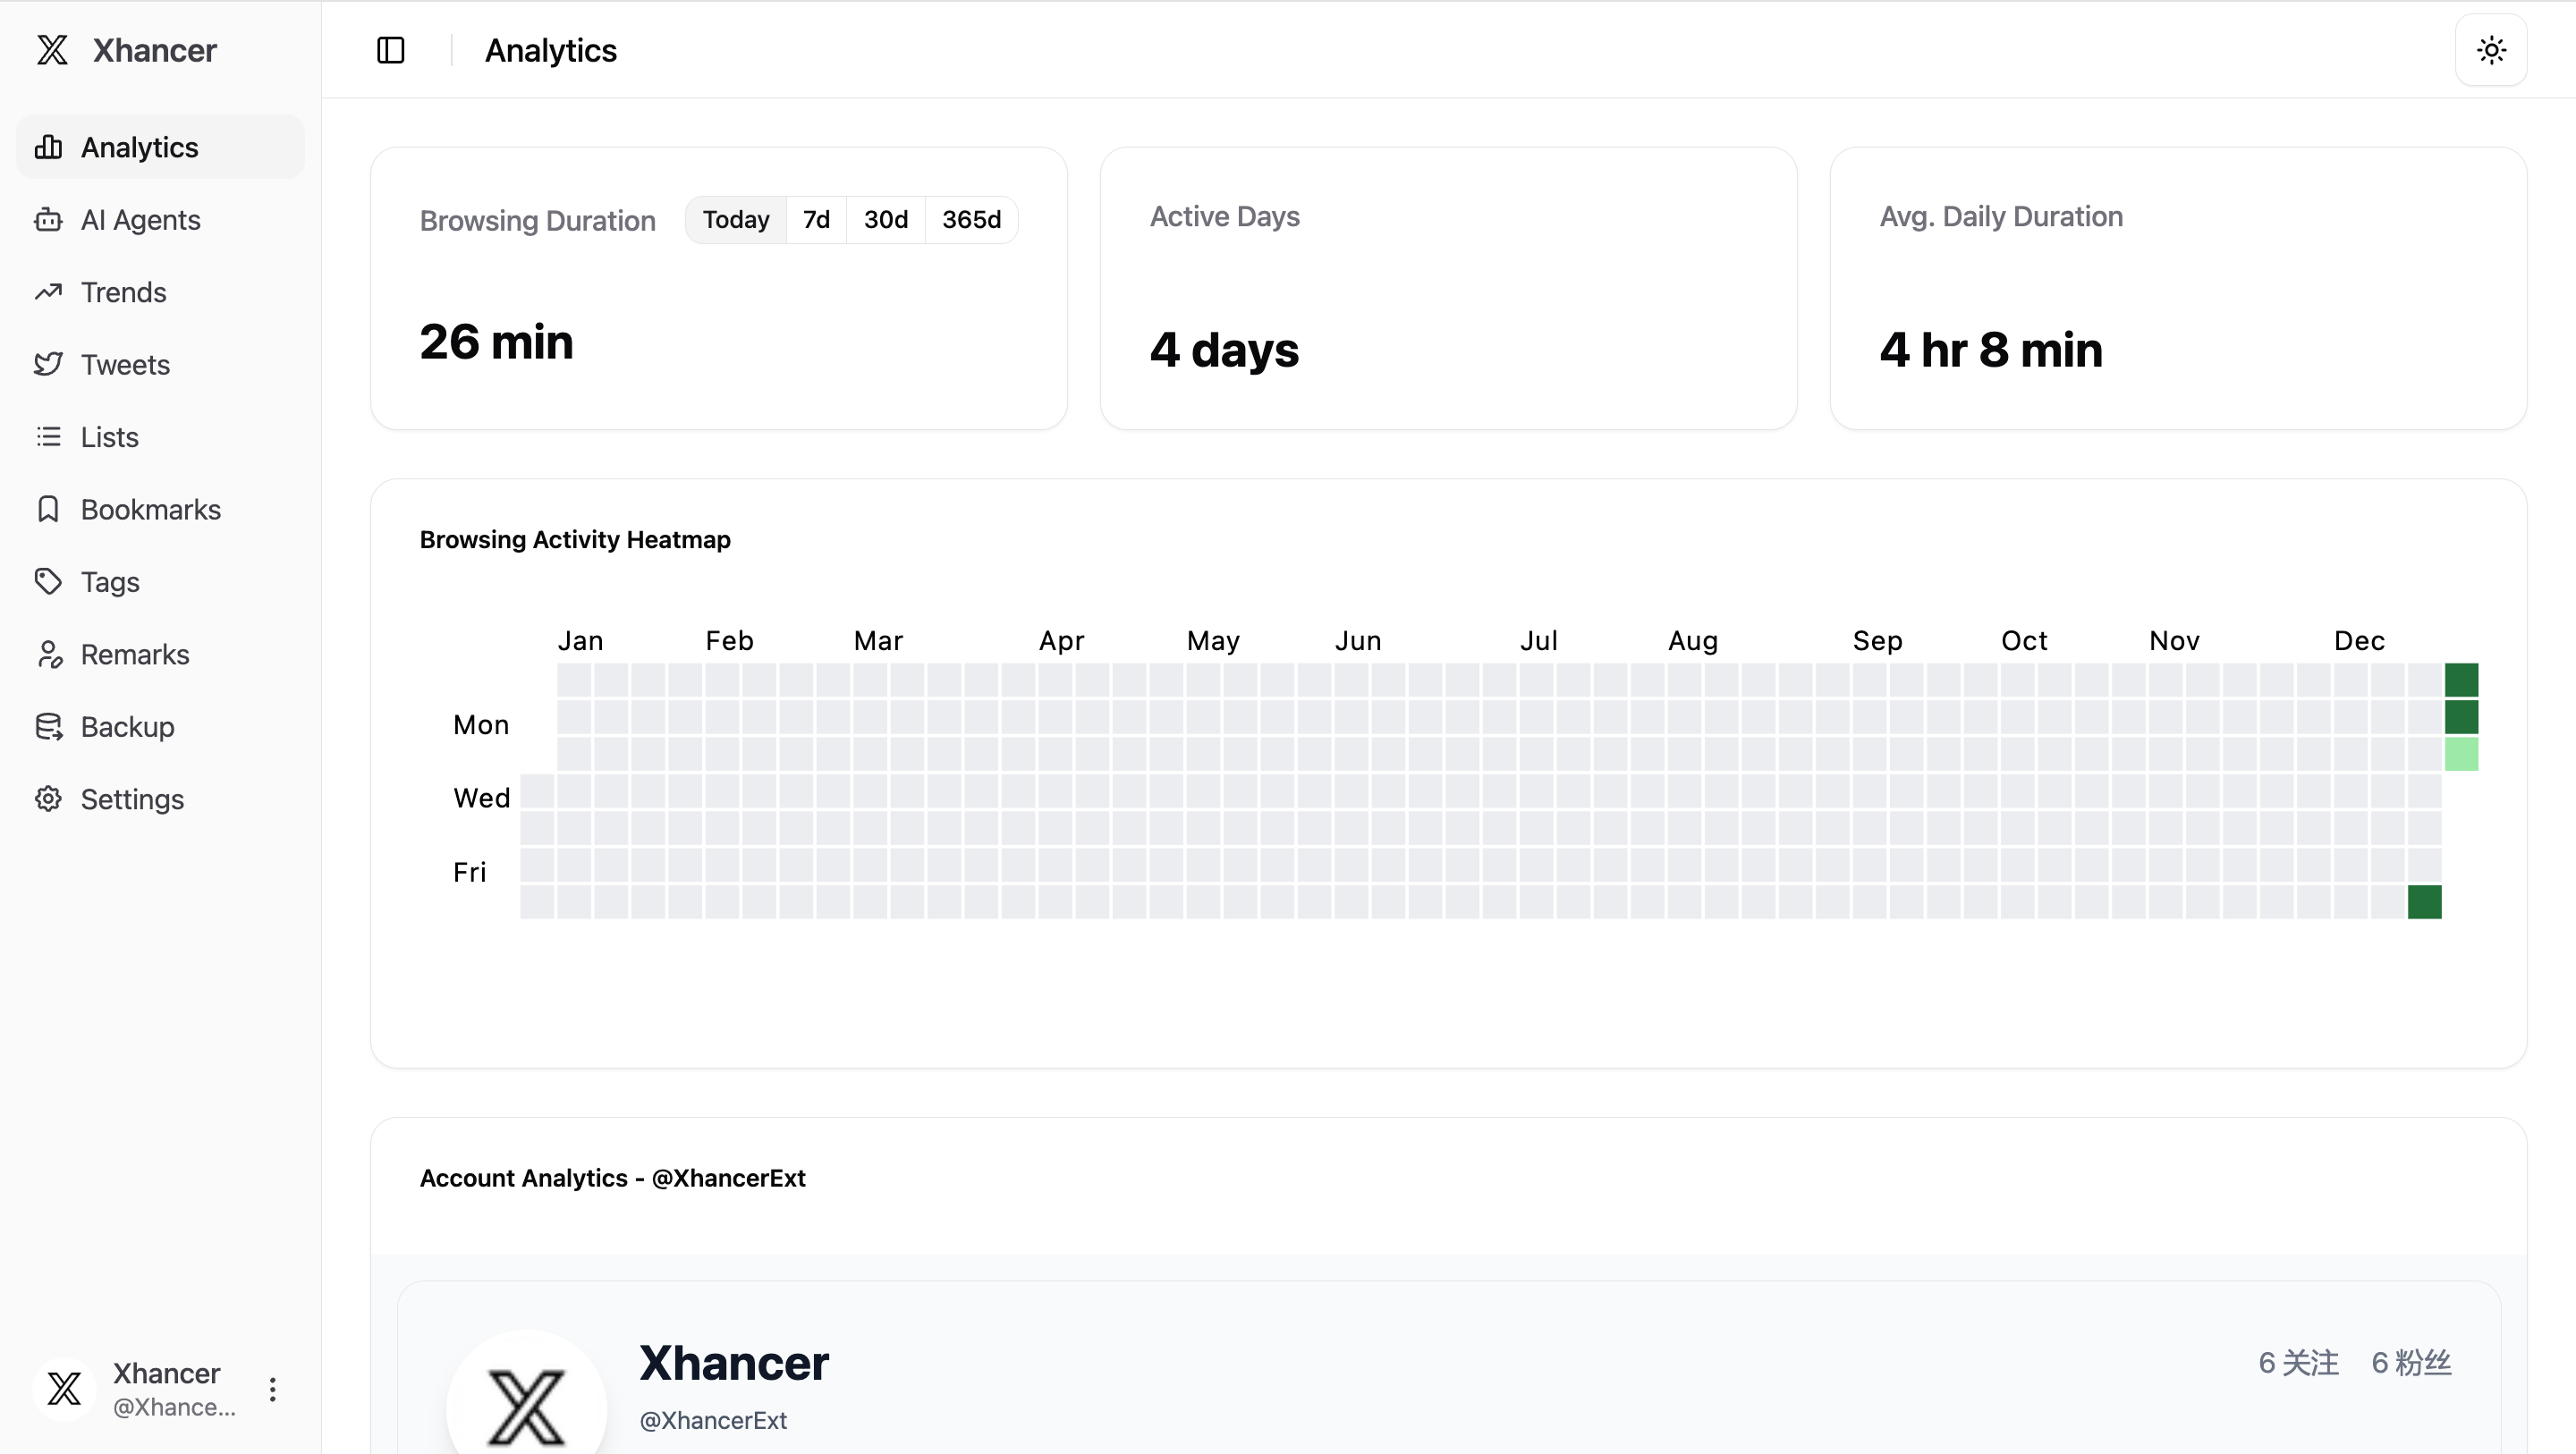Open AI Agents robot icon
2576x1454 pixels.
coord(48,220)
